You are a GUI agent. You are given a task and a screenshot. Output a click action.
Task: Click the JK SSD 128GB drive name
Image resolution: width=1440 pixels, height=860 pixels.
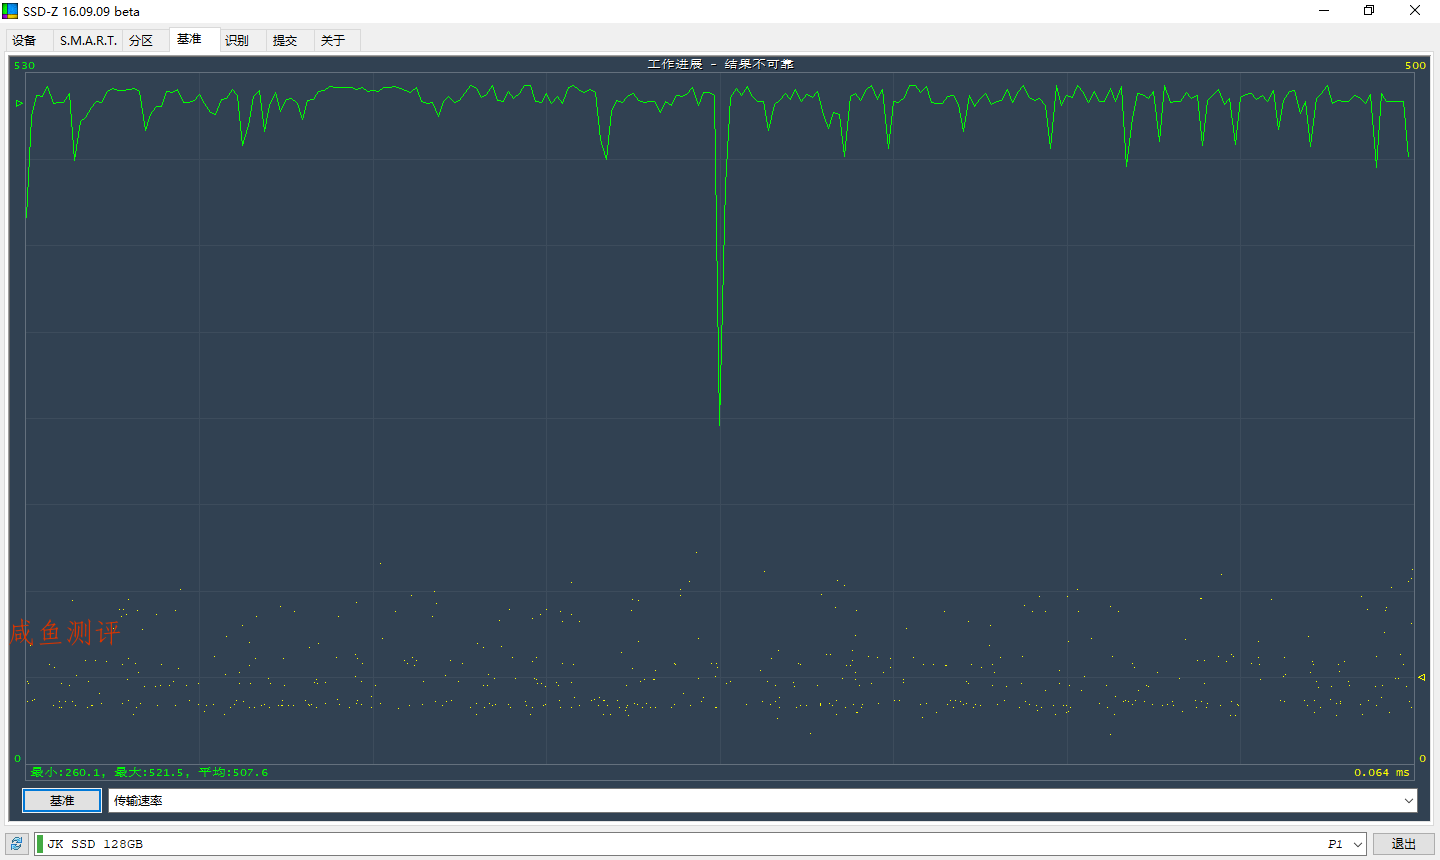pyautogui.click(x=95, y=845)
